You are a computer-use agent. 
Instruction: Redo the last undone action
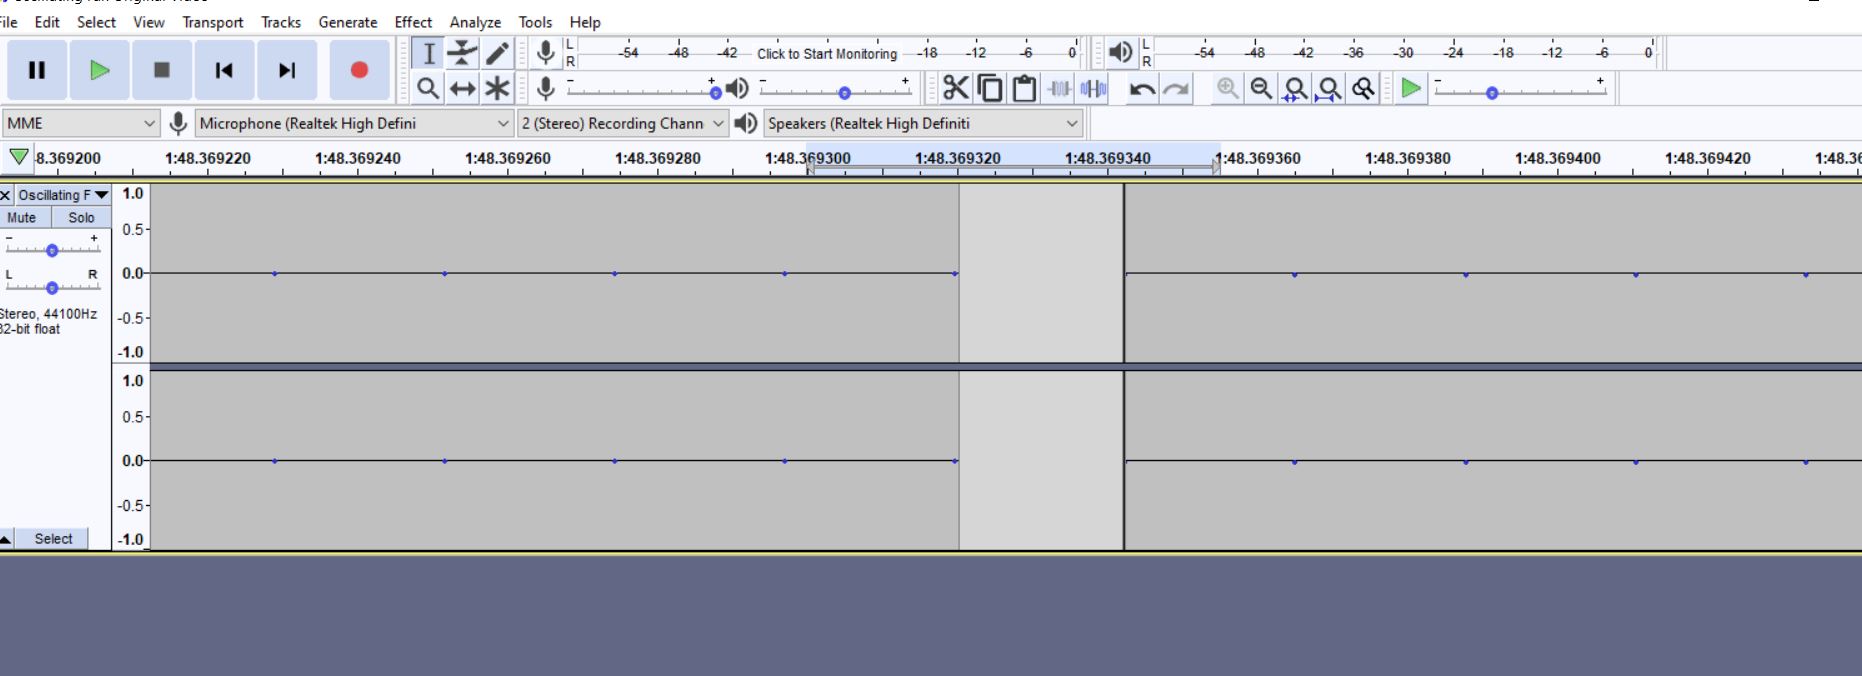[x=1176, y=89]
